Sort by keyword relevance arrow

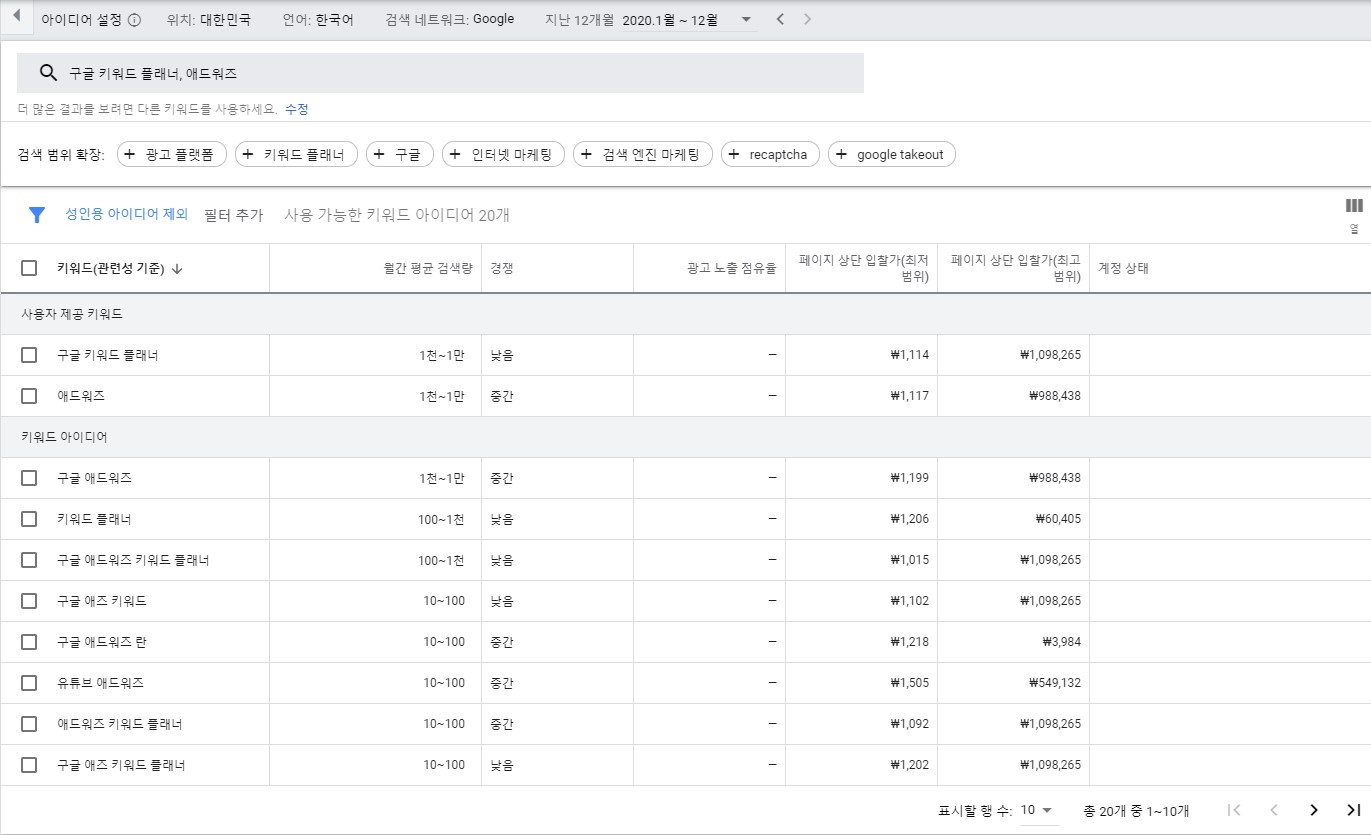tap(177, 268)
